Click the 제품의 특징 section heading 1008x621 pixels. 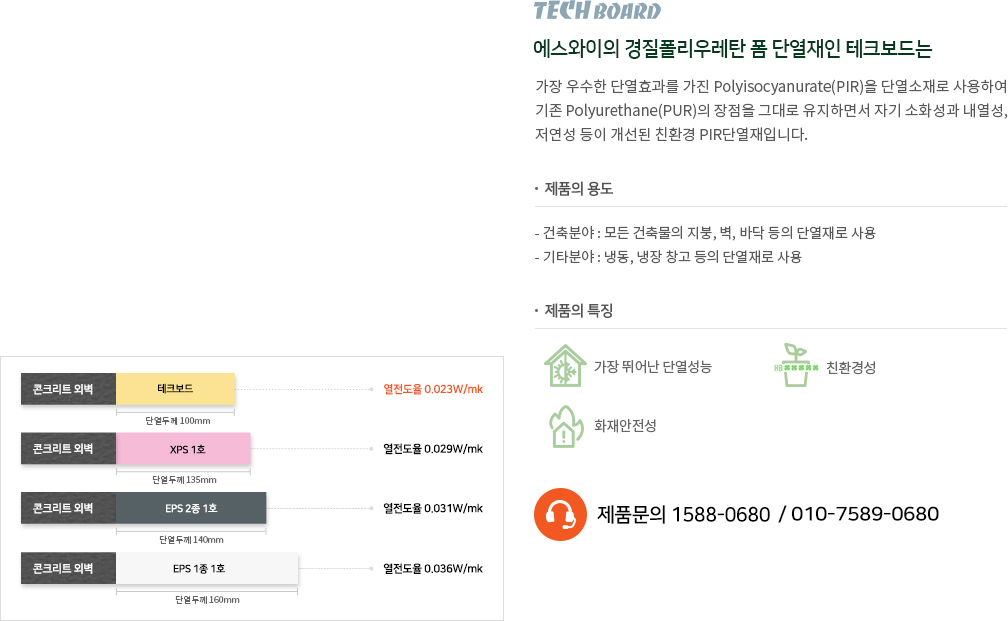coord(578,310)
